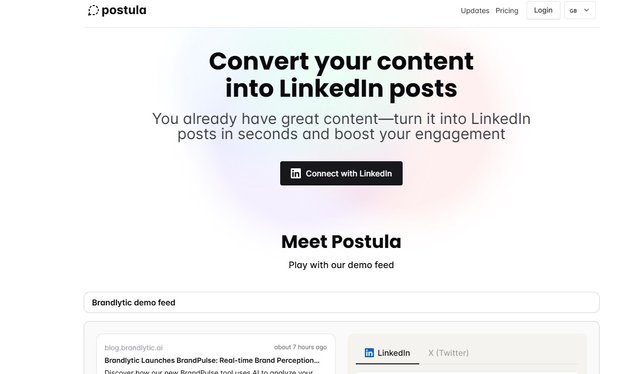The image size is (640, 374).
Task: Go to the Pricing page
Action: click(x=507, y=11)
